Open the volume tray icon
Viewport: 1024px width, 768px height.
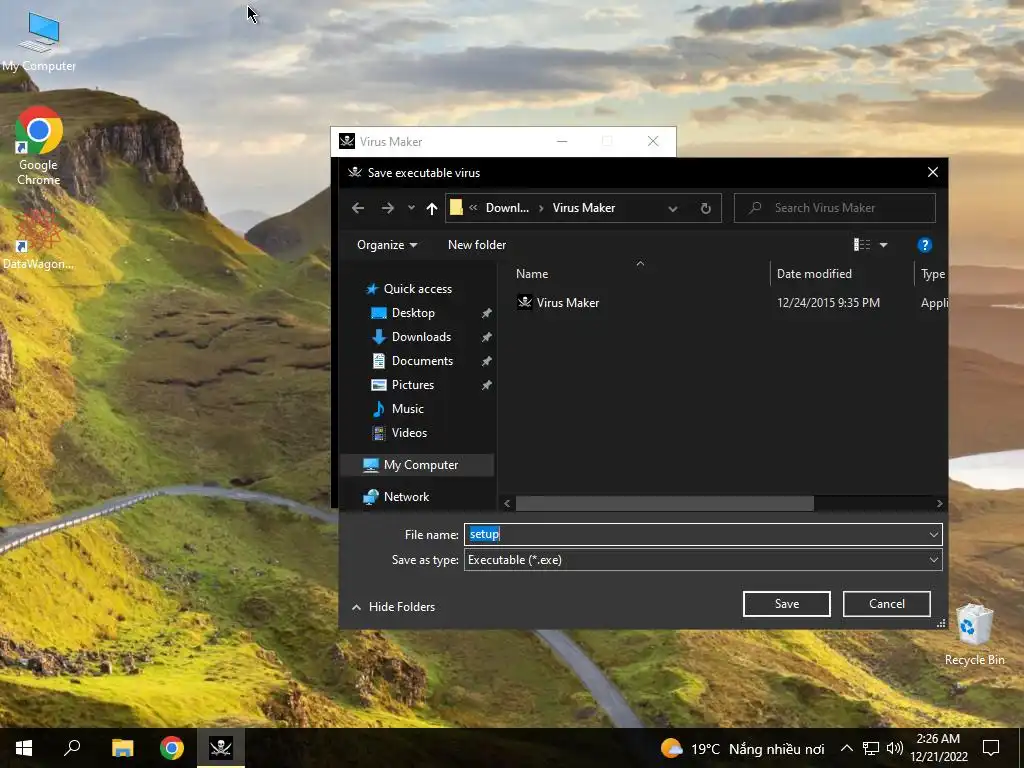coord(895,748)
